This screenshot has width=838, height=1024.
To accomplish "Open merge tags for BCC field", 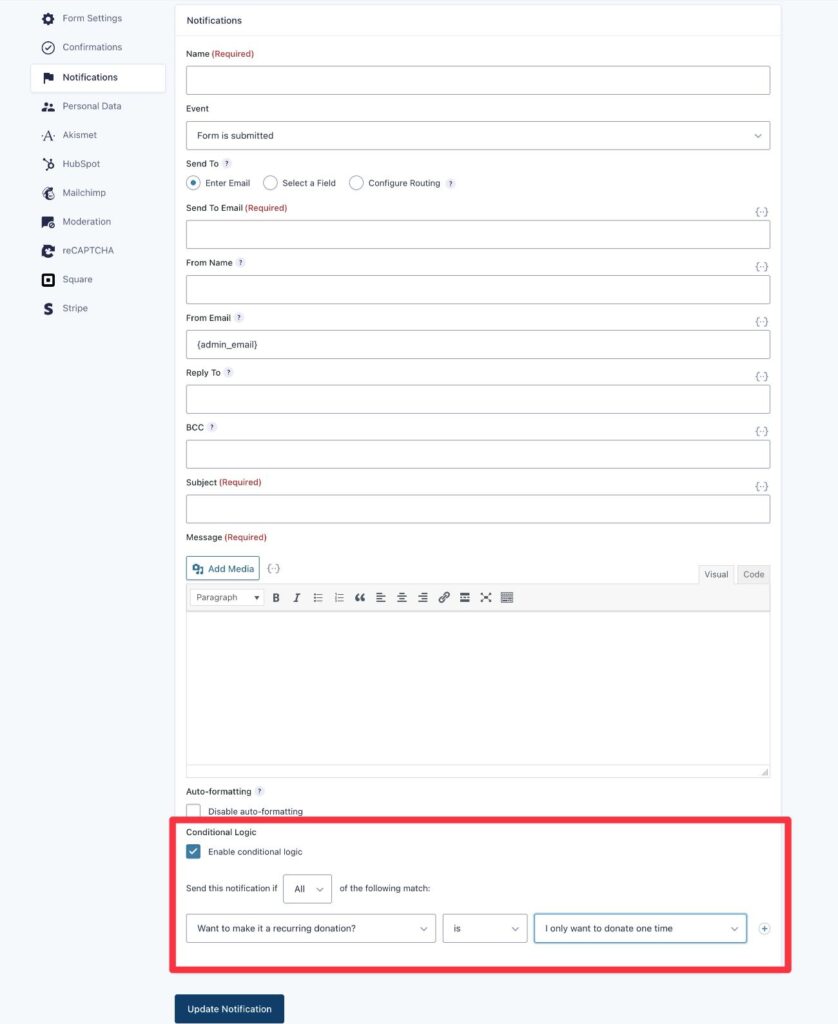I will [x=762, y=431].
